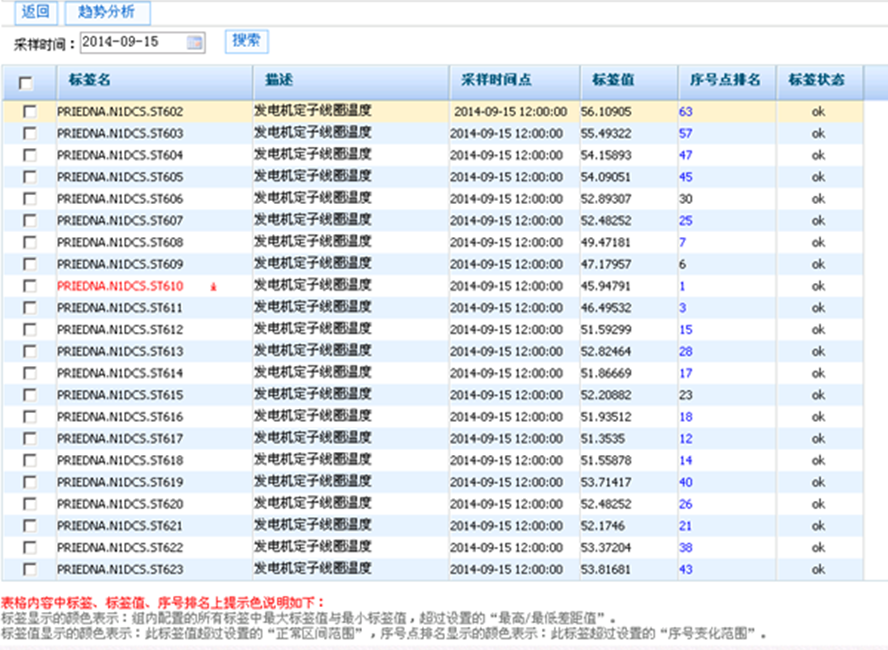Click the red tag name PRIEDNA.N1DCS.ST610
The height and width of the screenshot is (650, 888).
[120, 286]
